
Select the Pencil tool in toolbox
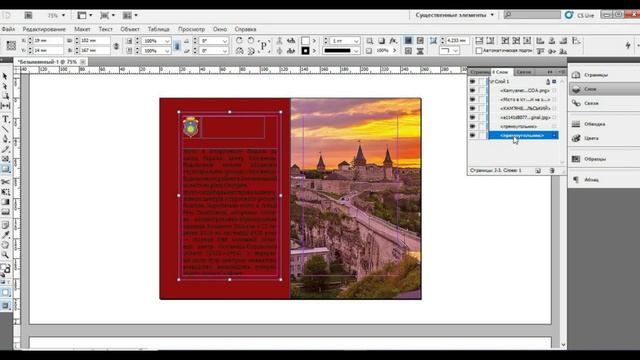(5, 149)
